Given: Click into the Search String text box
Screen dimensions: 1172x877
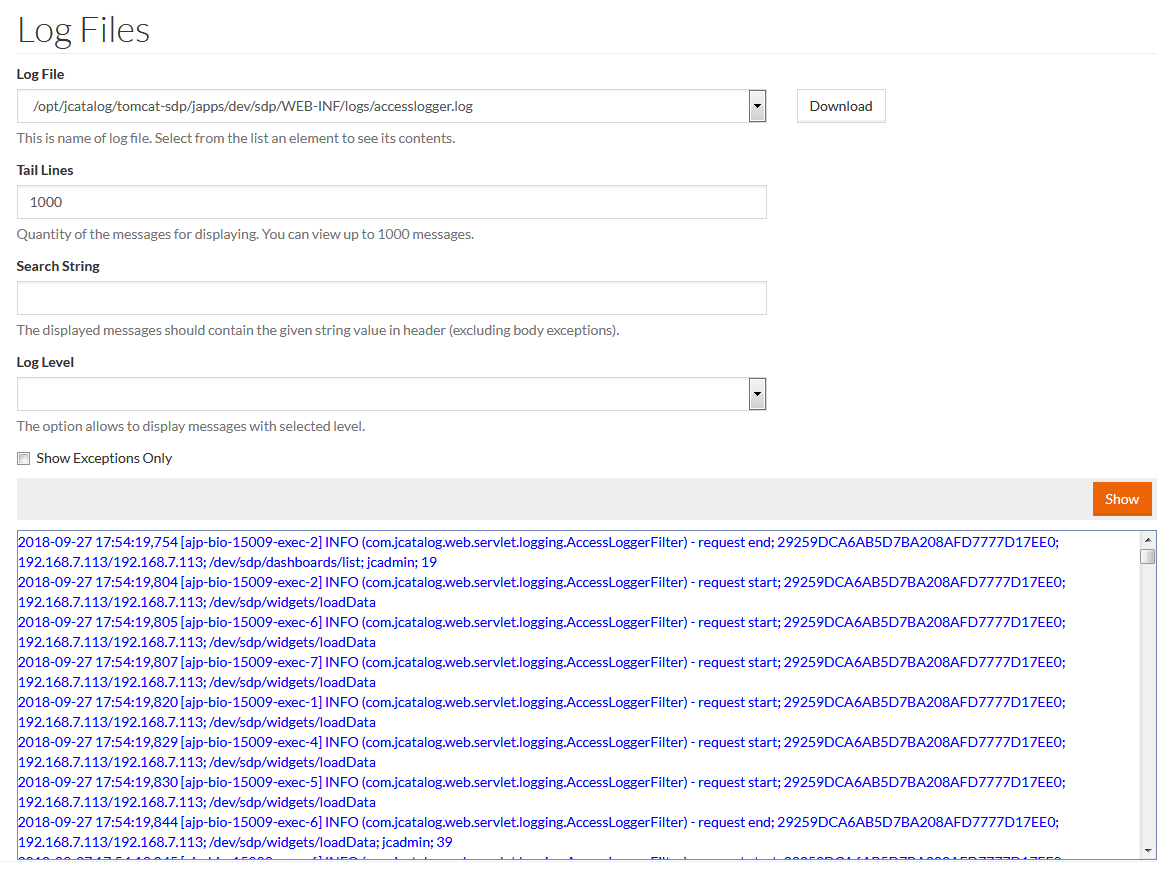Looking at the screenshot, I should 391,298.
